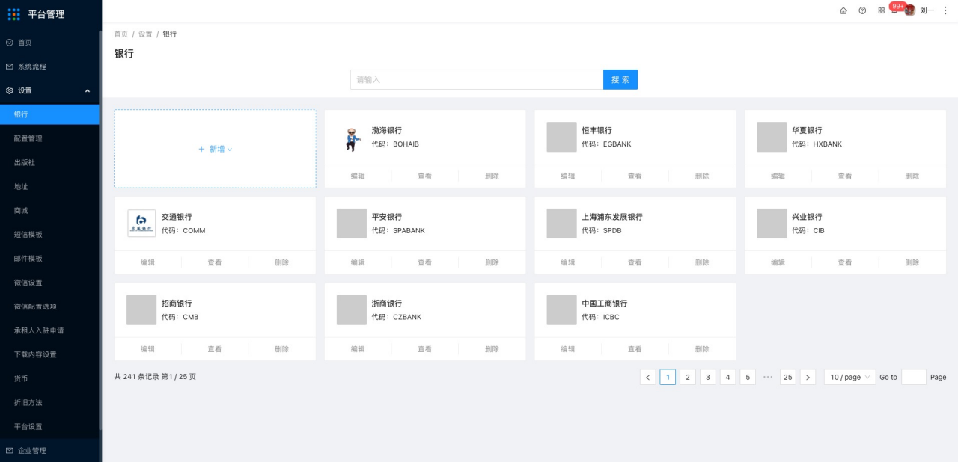Click the 首页 breadcrumb link
The image size is (958, 462).
click(x=121, y=34)
